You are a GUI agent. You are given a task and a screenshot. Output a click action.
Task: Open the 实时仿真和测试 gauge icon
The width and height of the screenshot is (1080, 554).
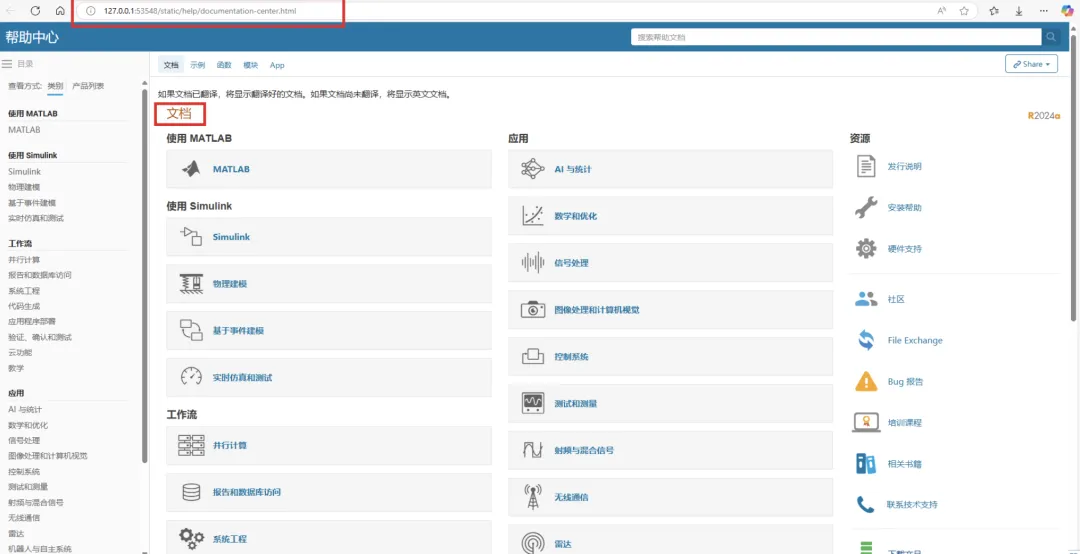[191, 377]
